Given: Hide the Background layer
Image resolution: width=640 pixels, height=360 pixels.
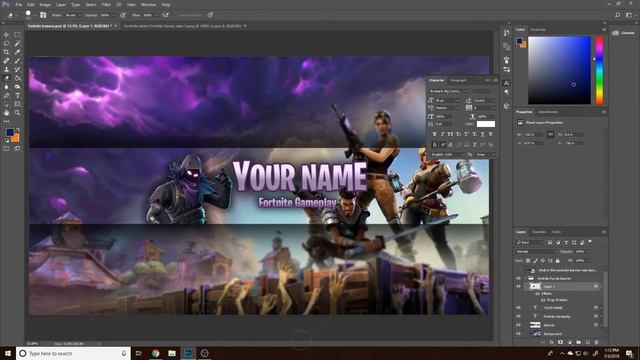Looking at the screenshot, I should [x=518, y=334].
